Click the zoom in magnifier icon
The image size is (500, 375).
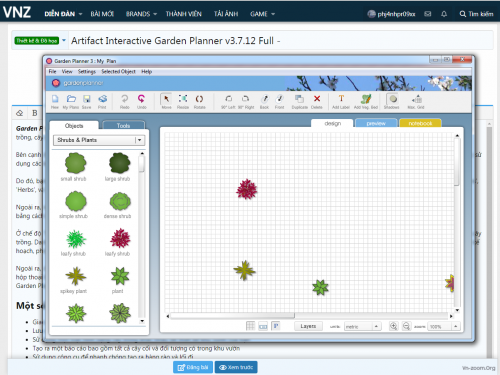click(x=394, y=326)
